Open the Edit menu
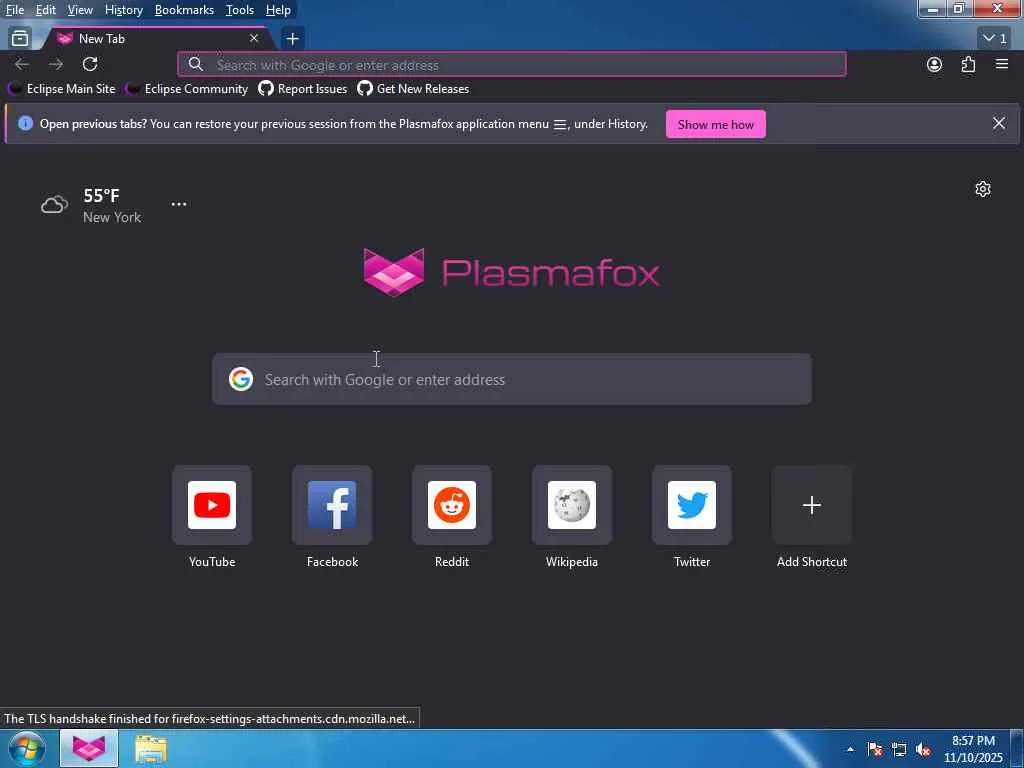This screenshot has height=768, width=1024. point(45,10)
